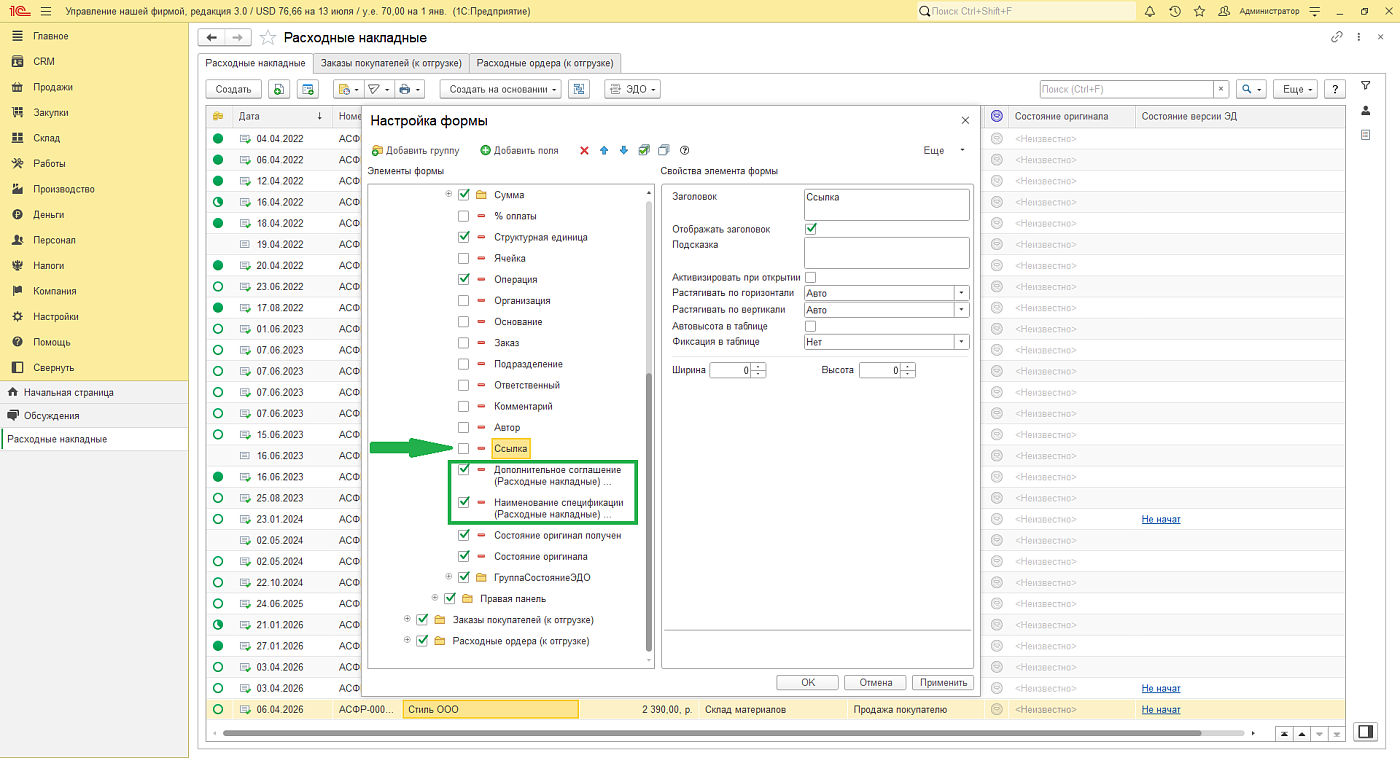
Task: Open the main functions hamburger menu
Action: (45, 11)
